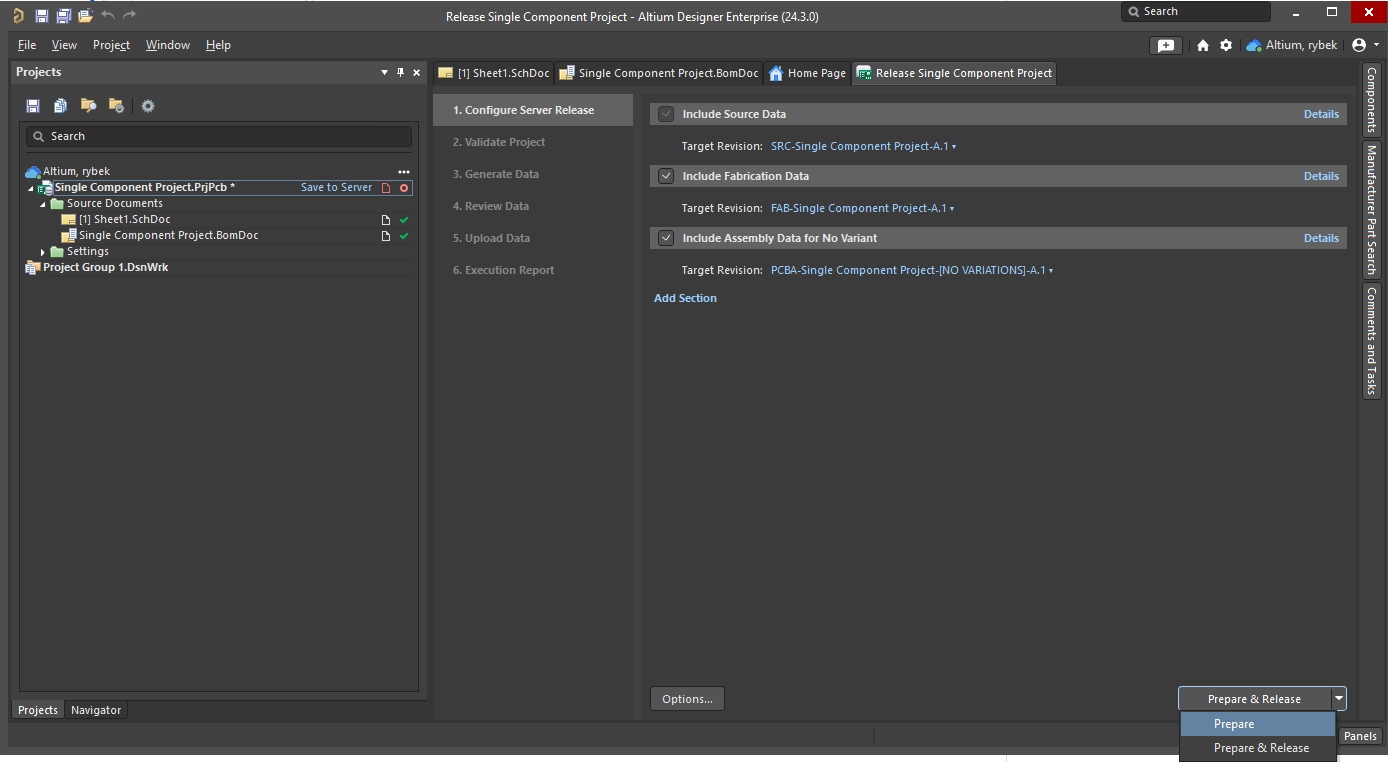The height and width of the screenshot is (762, 1388).
Task: Click the green checkmark on the BomDoc row
Action: [x=404, y=236]
